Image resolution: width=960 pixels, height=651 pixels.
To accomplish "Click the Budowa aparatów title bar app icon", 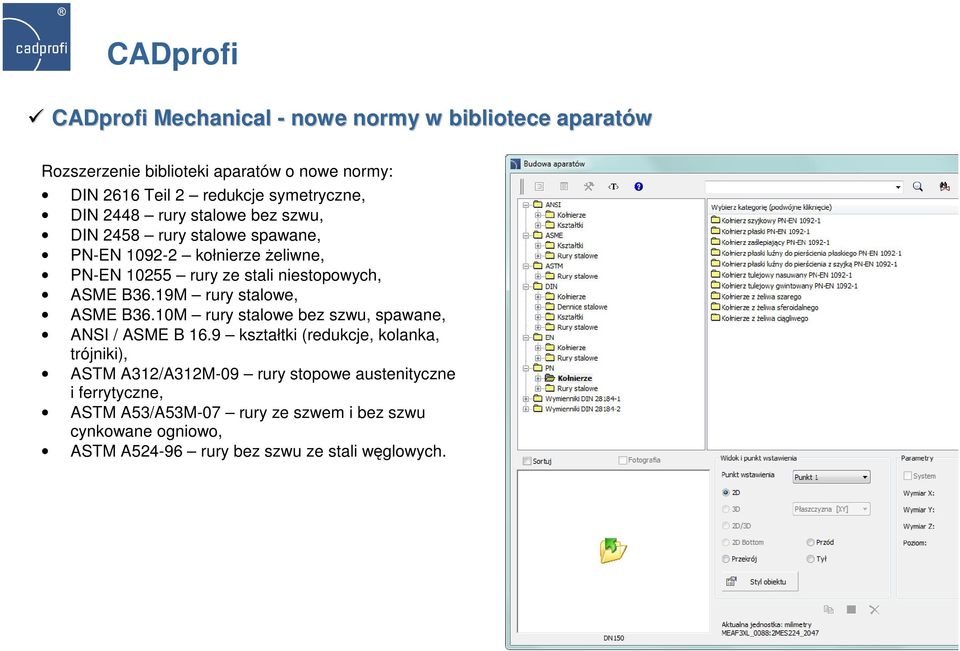I will pos(515,164).
